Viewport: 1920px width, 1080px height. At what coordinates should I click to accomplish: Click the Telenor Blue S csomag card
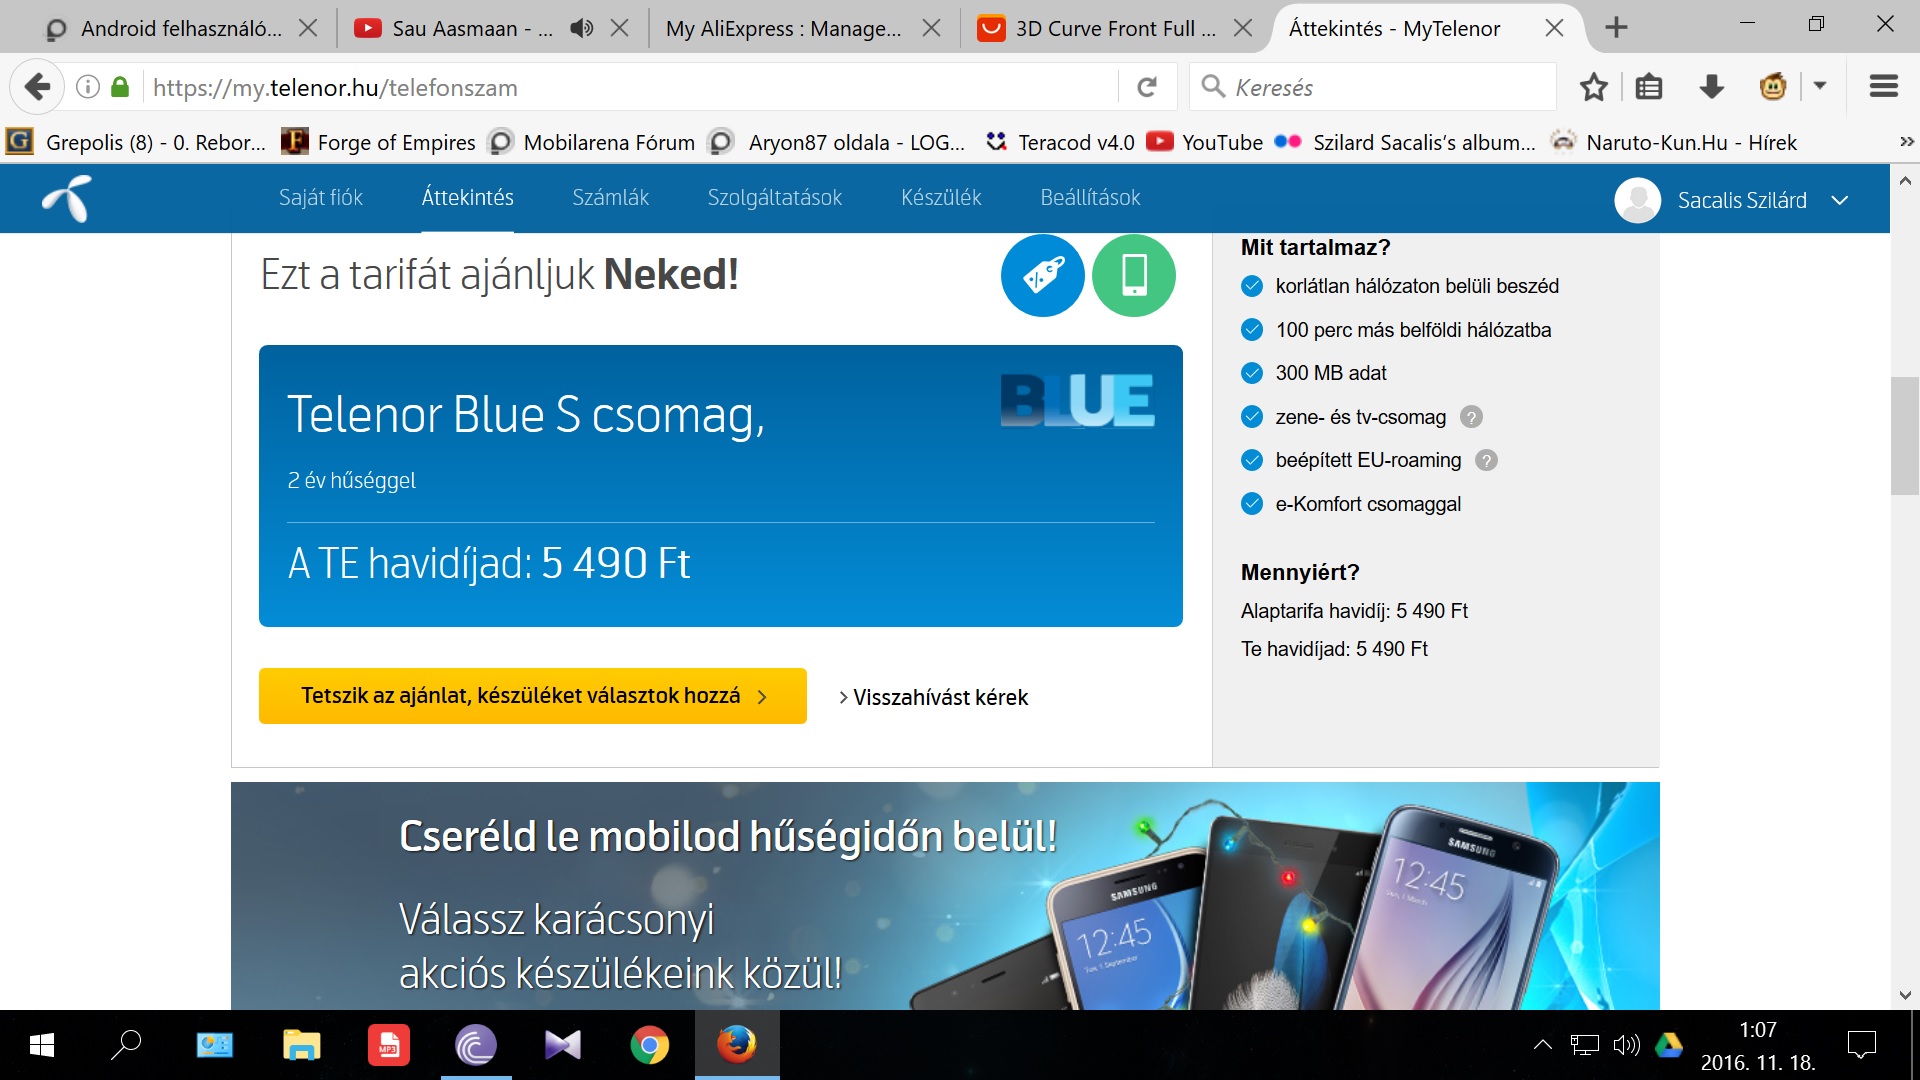tap(720, 486)
